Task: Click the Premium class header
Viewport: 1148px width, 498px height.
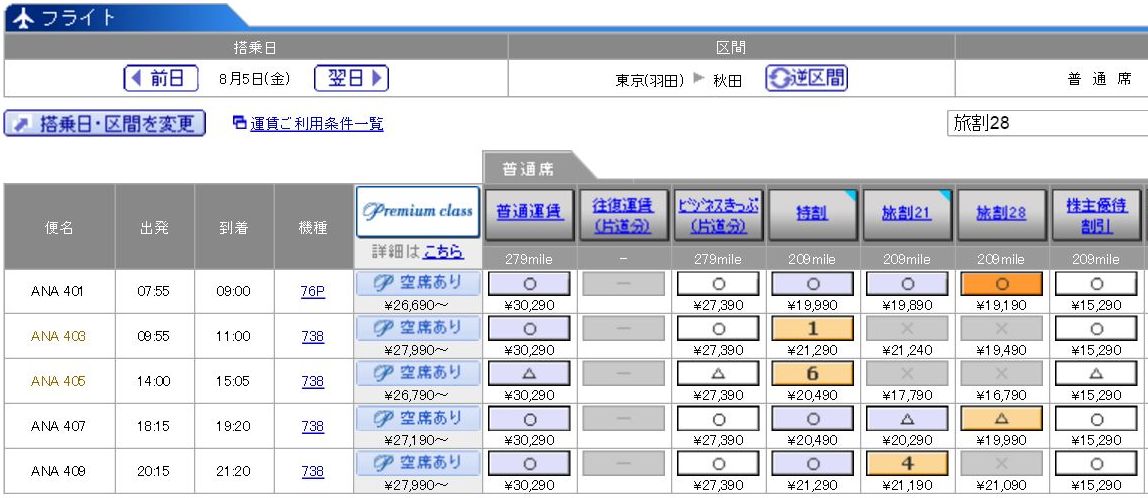Action: (x=418, y=212)
